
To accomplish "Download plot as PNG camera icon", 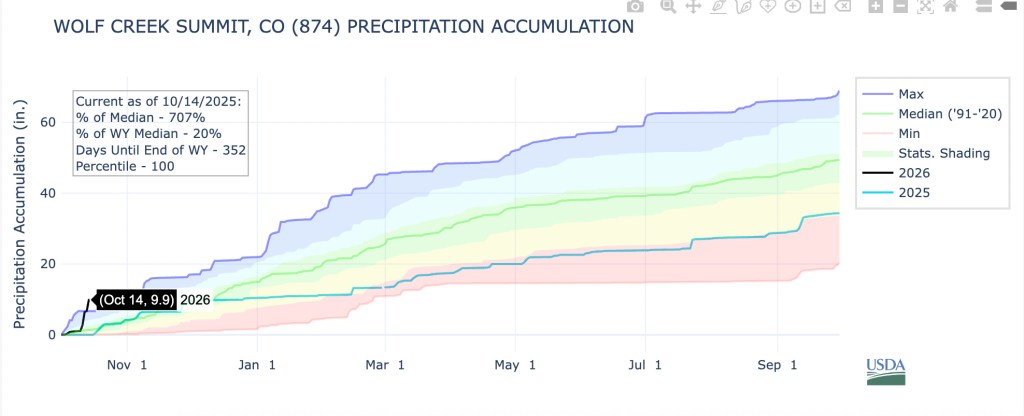I will click(x=634, y=7).
